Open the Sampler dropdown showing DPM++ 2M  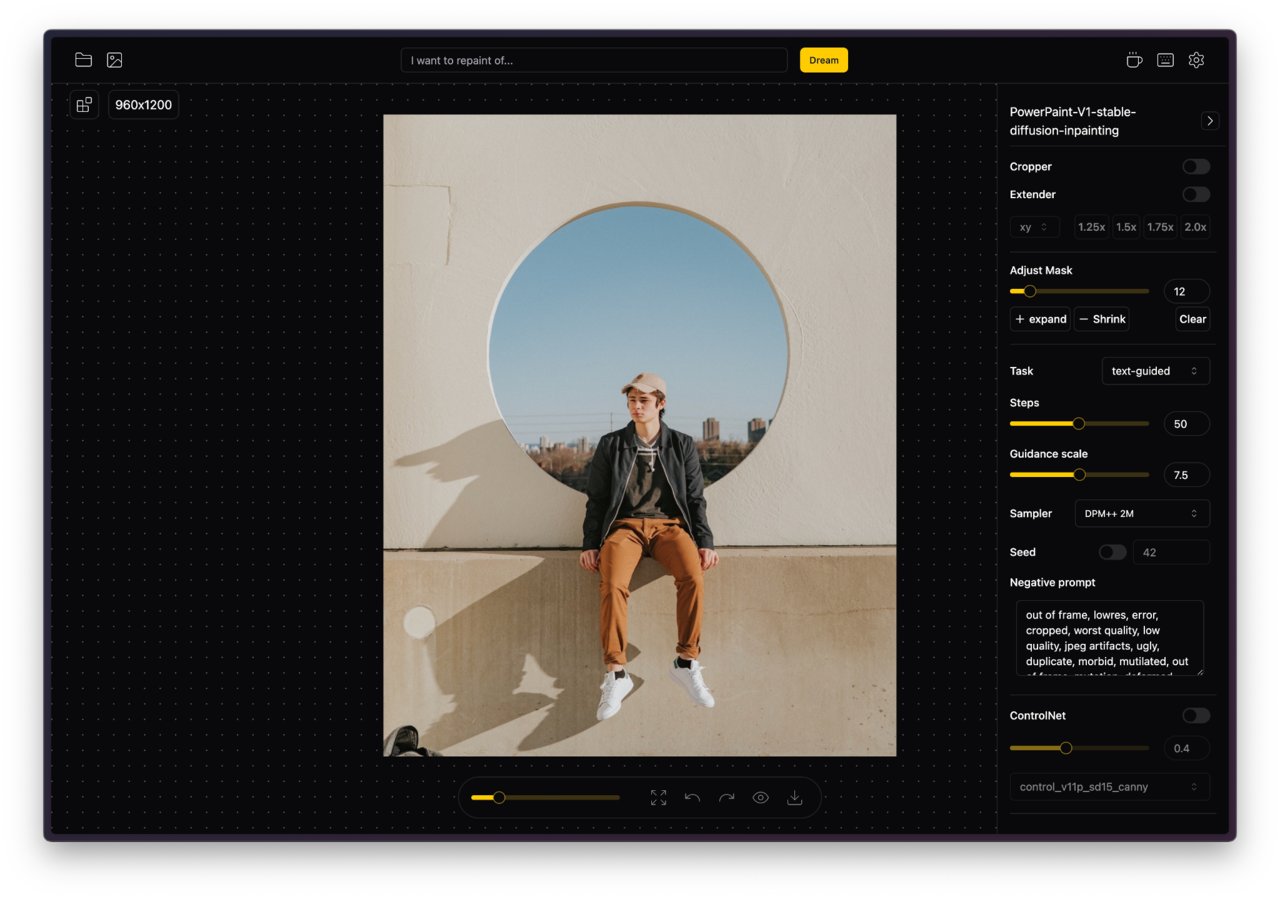point(1142,513)
